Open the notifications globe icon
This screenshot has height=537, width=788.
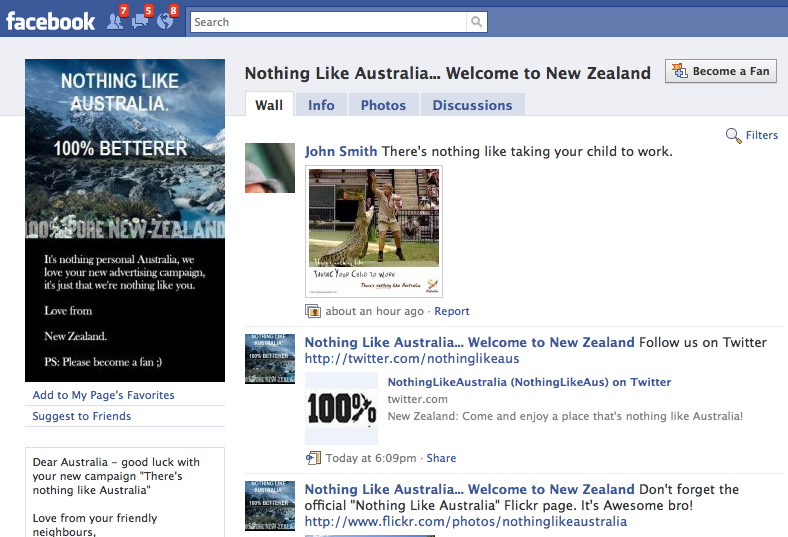(x=165, y=21)
